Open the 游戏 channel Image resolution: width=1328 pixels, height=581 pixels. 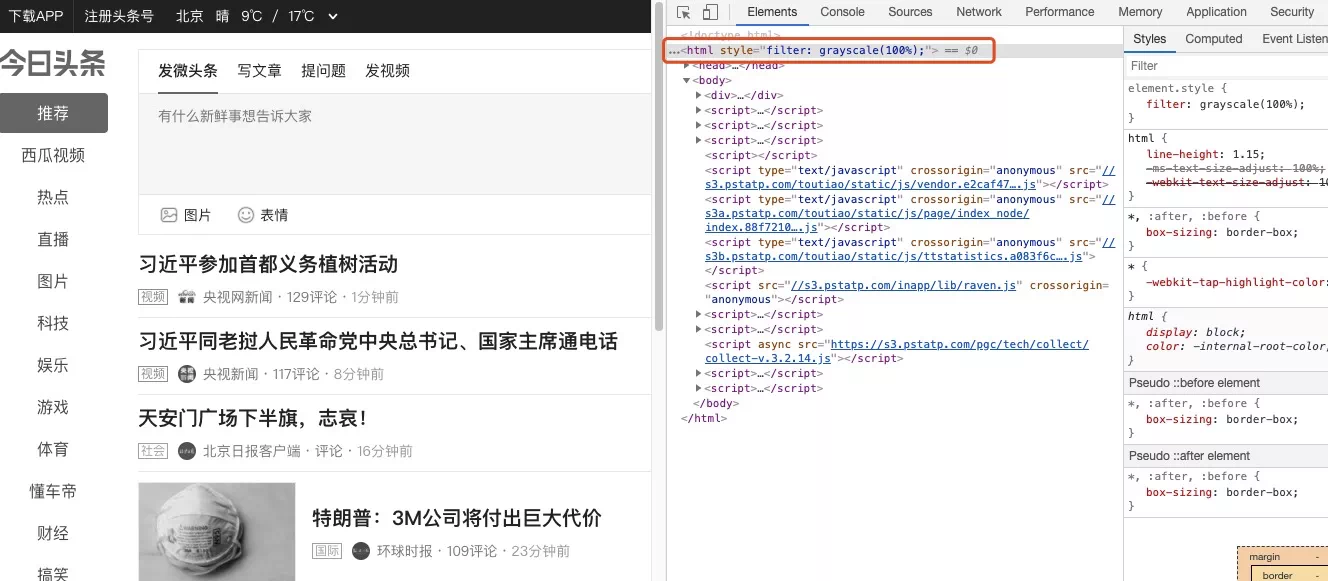pos(53,407)
